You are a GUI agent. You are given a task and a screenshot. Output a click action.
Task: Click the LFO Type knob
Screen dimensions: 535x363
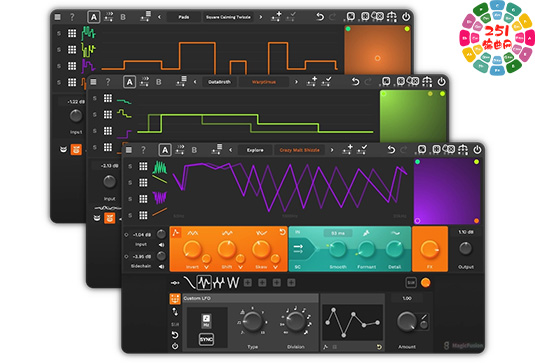click(252, 322)
